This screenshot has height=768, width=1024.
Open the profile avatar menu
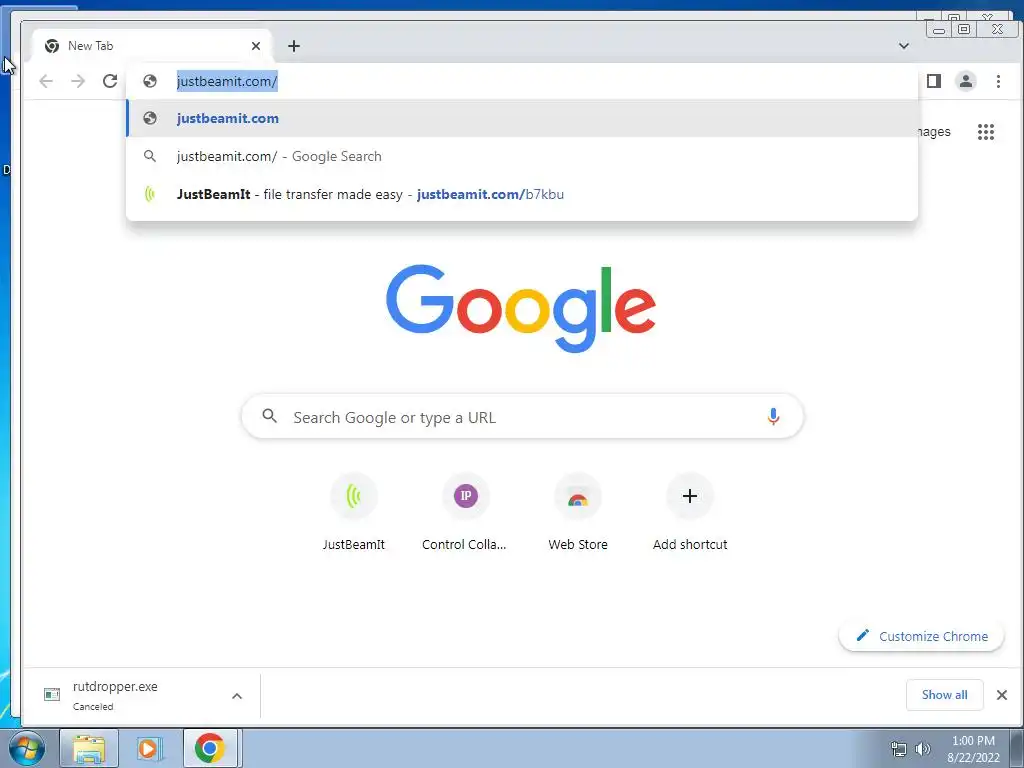click(965, 81)
